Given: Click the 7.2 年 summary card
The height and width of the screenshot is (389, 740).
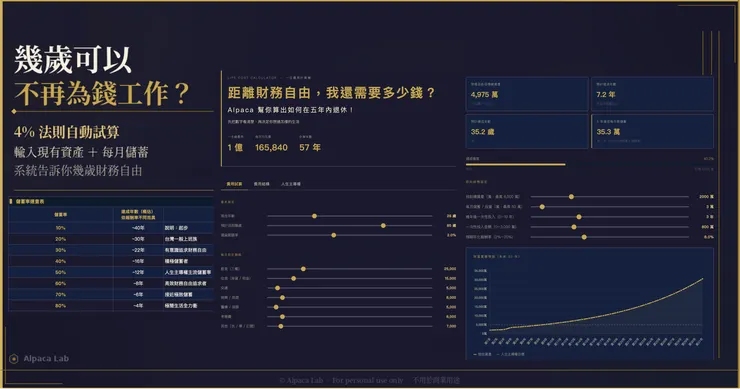Looking at the screenshot, I should (652, 94).
